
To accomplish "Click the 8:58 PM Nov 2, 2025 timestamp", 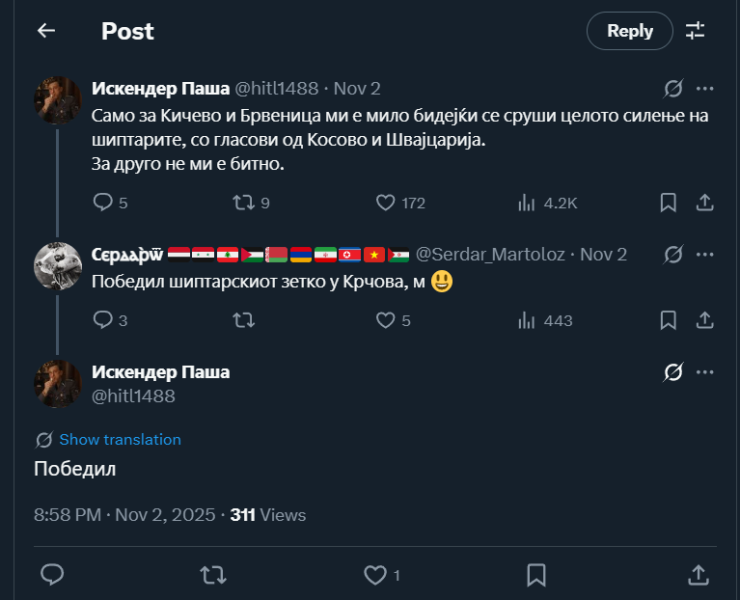I will click(125, 515).
